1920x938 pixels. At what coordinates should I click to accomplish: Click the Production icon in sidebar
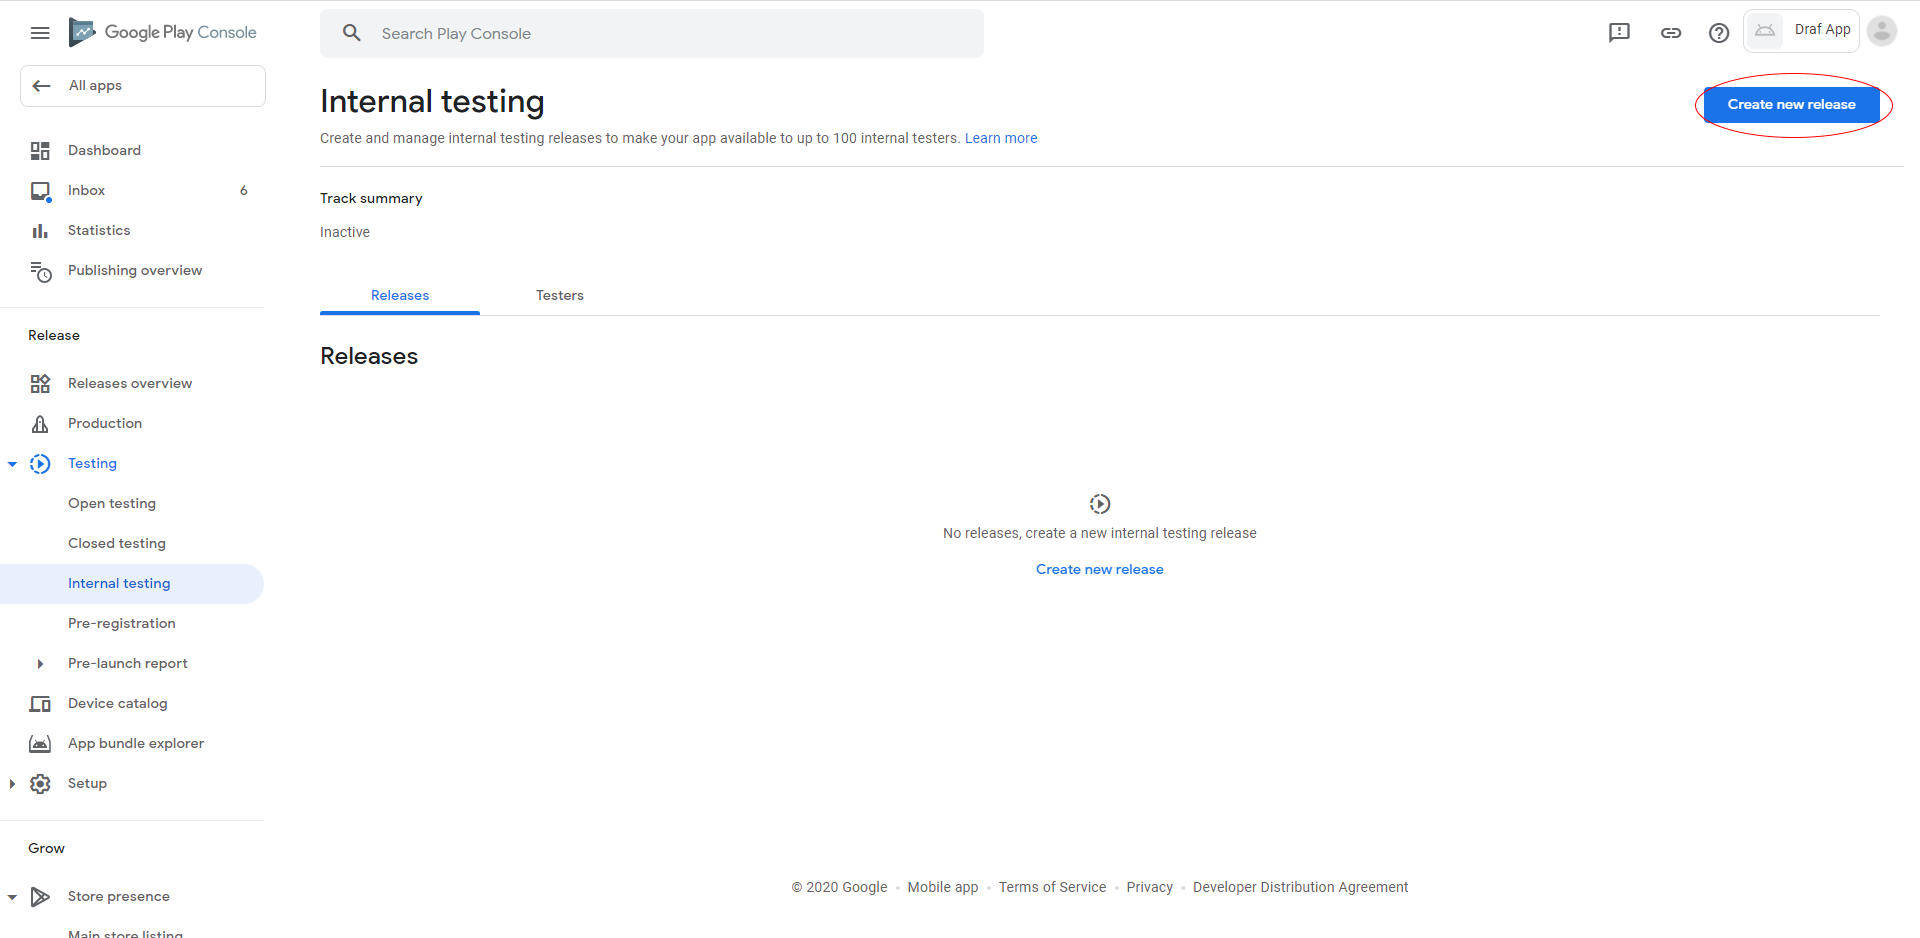[40, 424]
